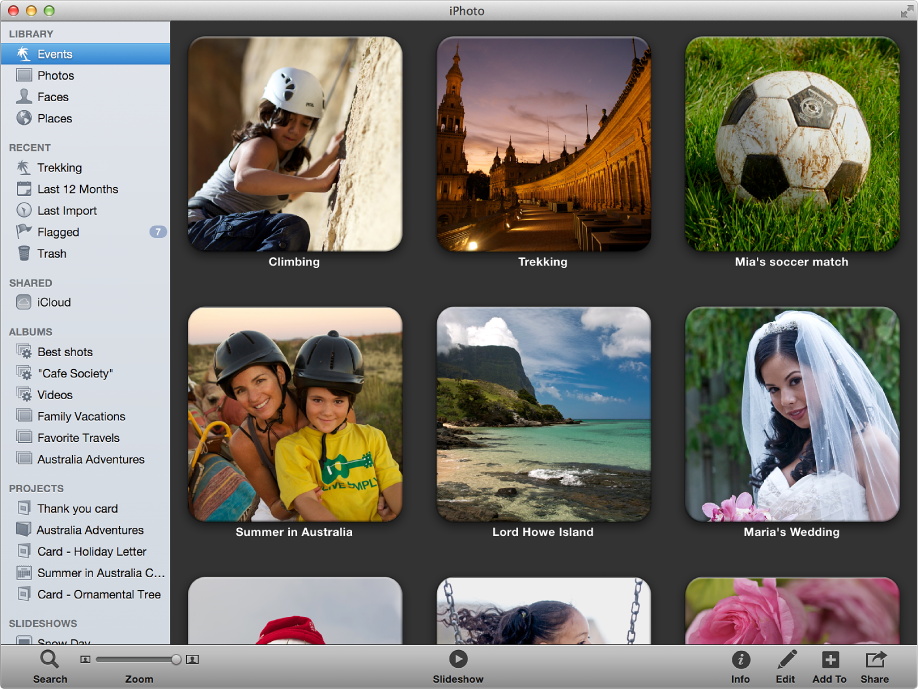The width and height of the screenshot is (918, 690).
Task: Collapse the PROJECTS section
Action: tap(36, 487)
